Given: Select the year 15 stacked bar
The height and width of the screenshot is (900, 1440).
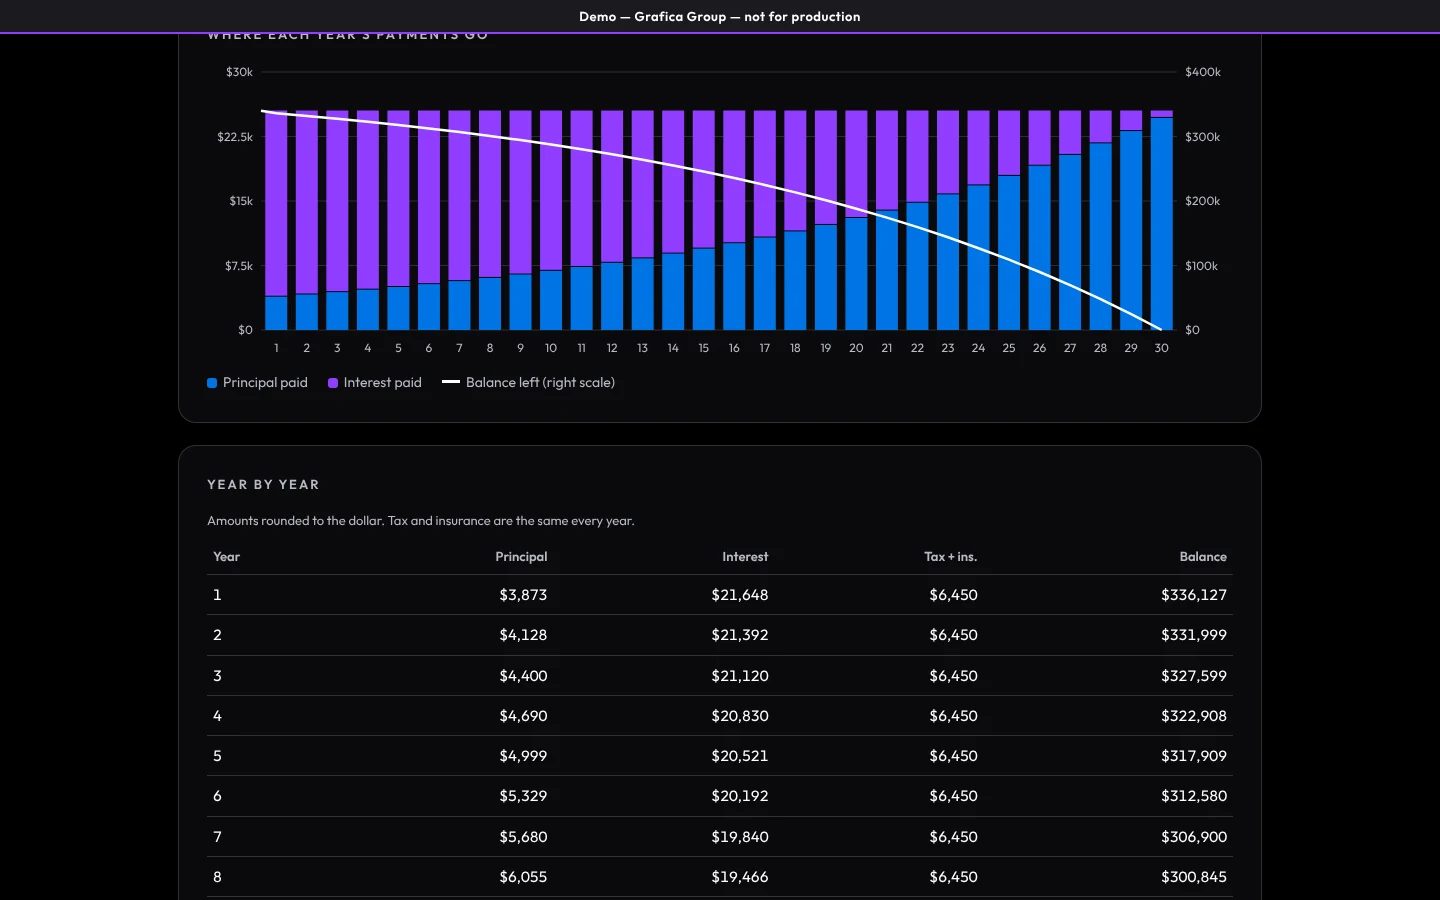Looking at the screenshot, I should coord(704,220).
